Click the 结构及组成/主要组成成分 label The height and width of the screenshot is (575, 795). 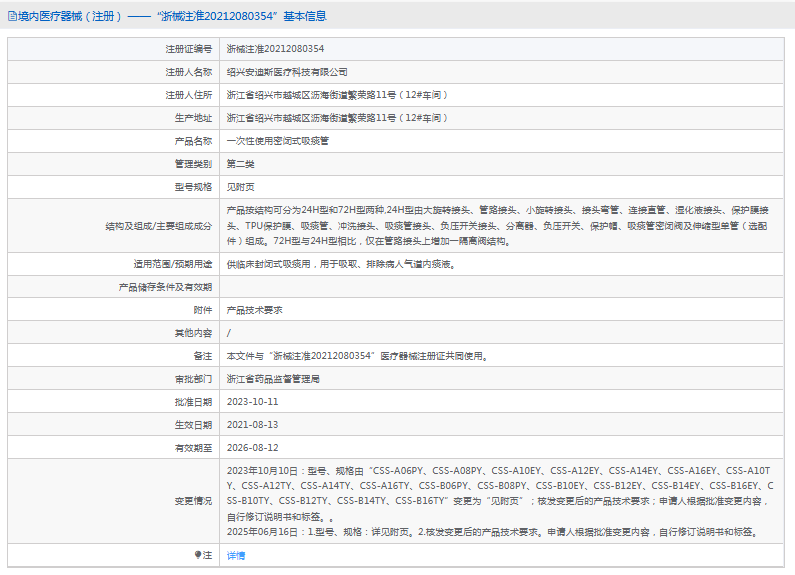coord(159,226)
